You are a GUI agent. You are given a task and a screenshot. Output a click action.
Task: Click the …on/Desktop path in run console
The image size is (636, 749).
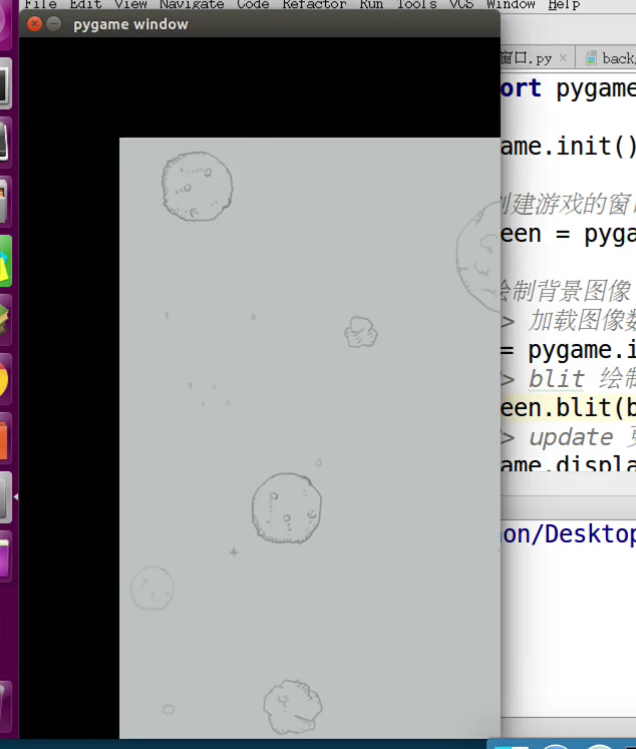[568, 534]
